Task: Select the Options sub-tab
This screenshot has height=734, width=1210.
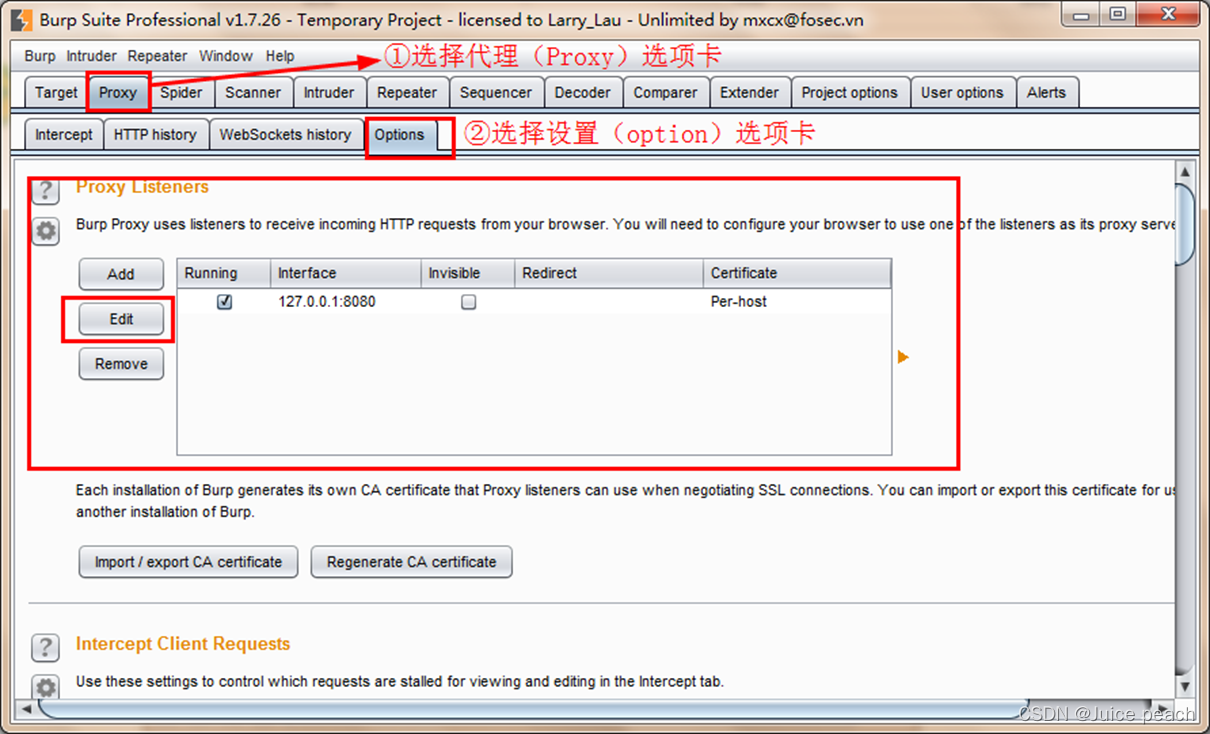Action: (400, 135)
